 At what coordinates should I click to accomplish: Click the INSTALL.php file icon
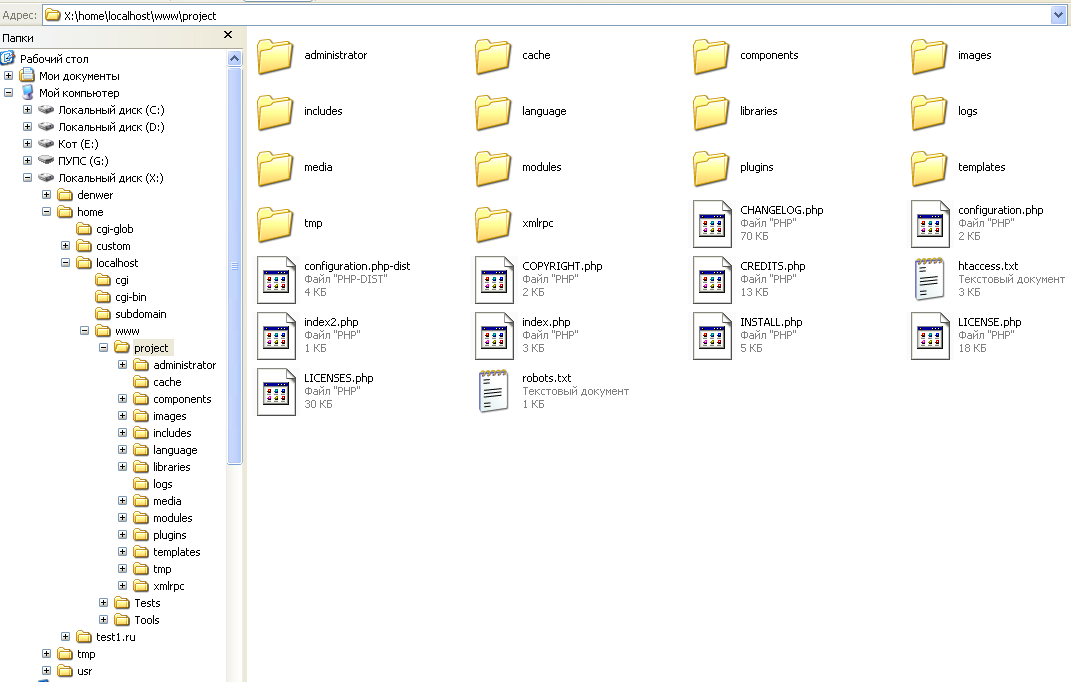pyautogui.click(x=712, y=336)
